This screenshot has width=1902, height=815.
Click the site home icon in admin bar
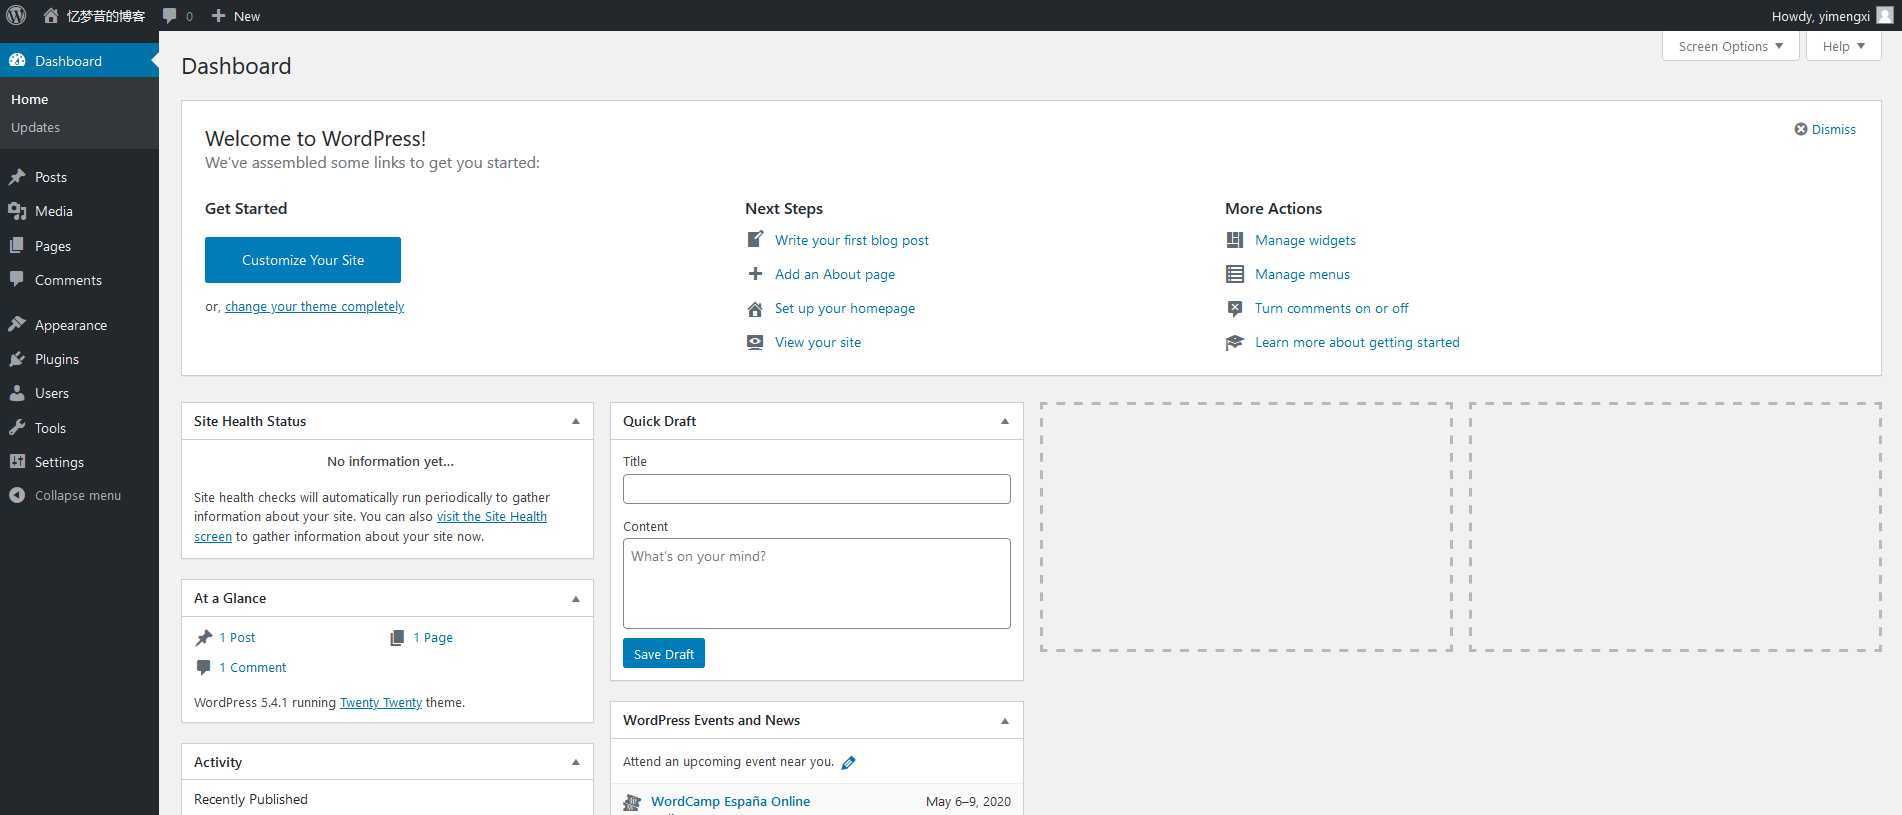pyautogui.click(x=51, y=16)
